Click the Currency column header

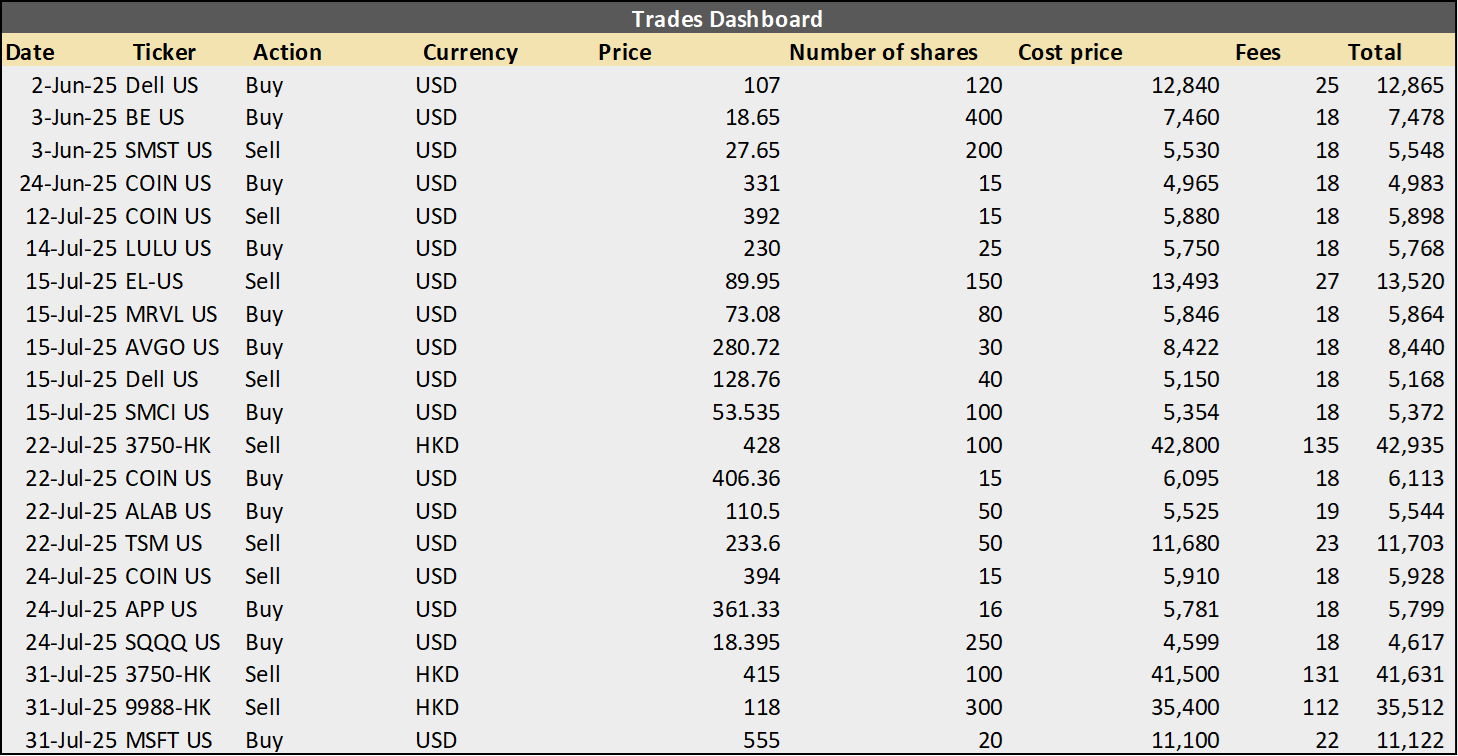point(470,52)
